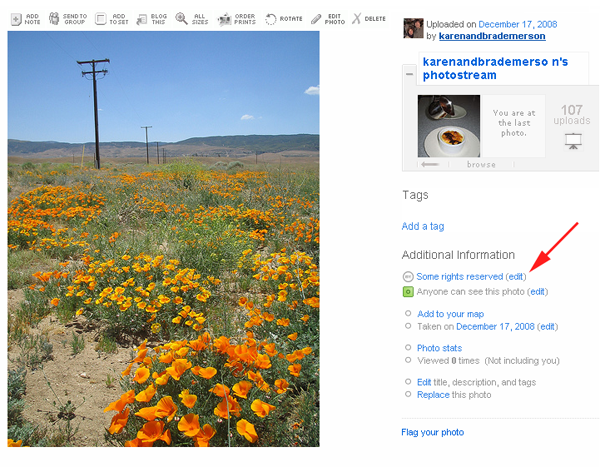600x467 pixels.
Task: Delete the photo with X icon
Action: point(356,18)
